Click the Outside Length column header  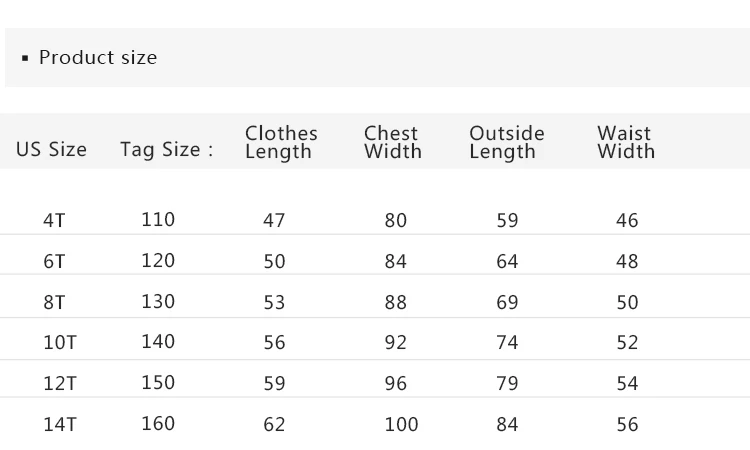point(507,142)
